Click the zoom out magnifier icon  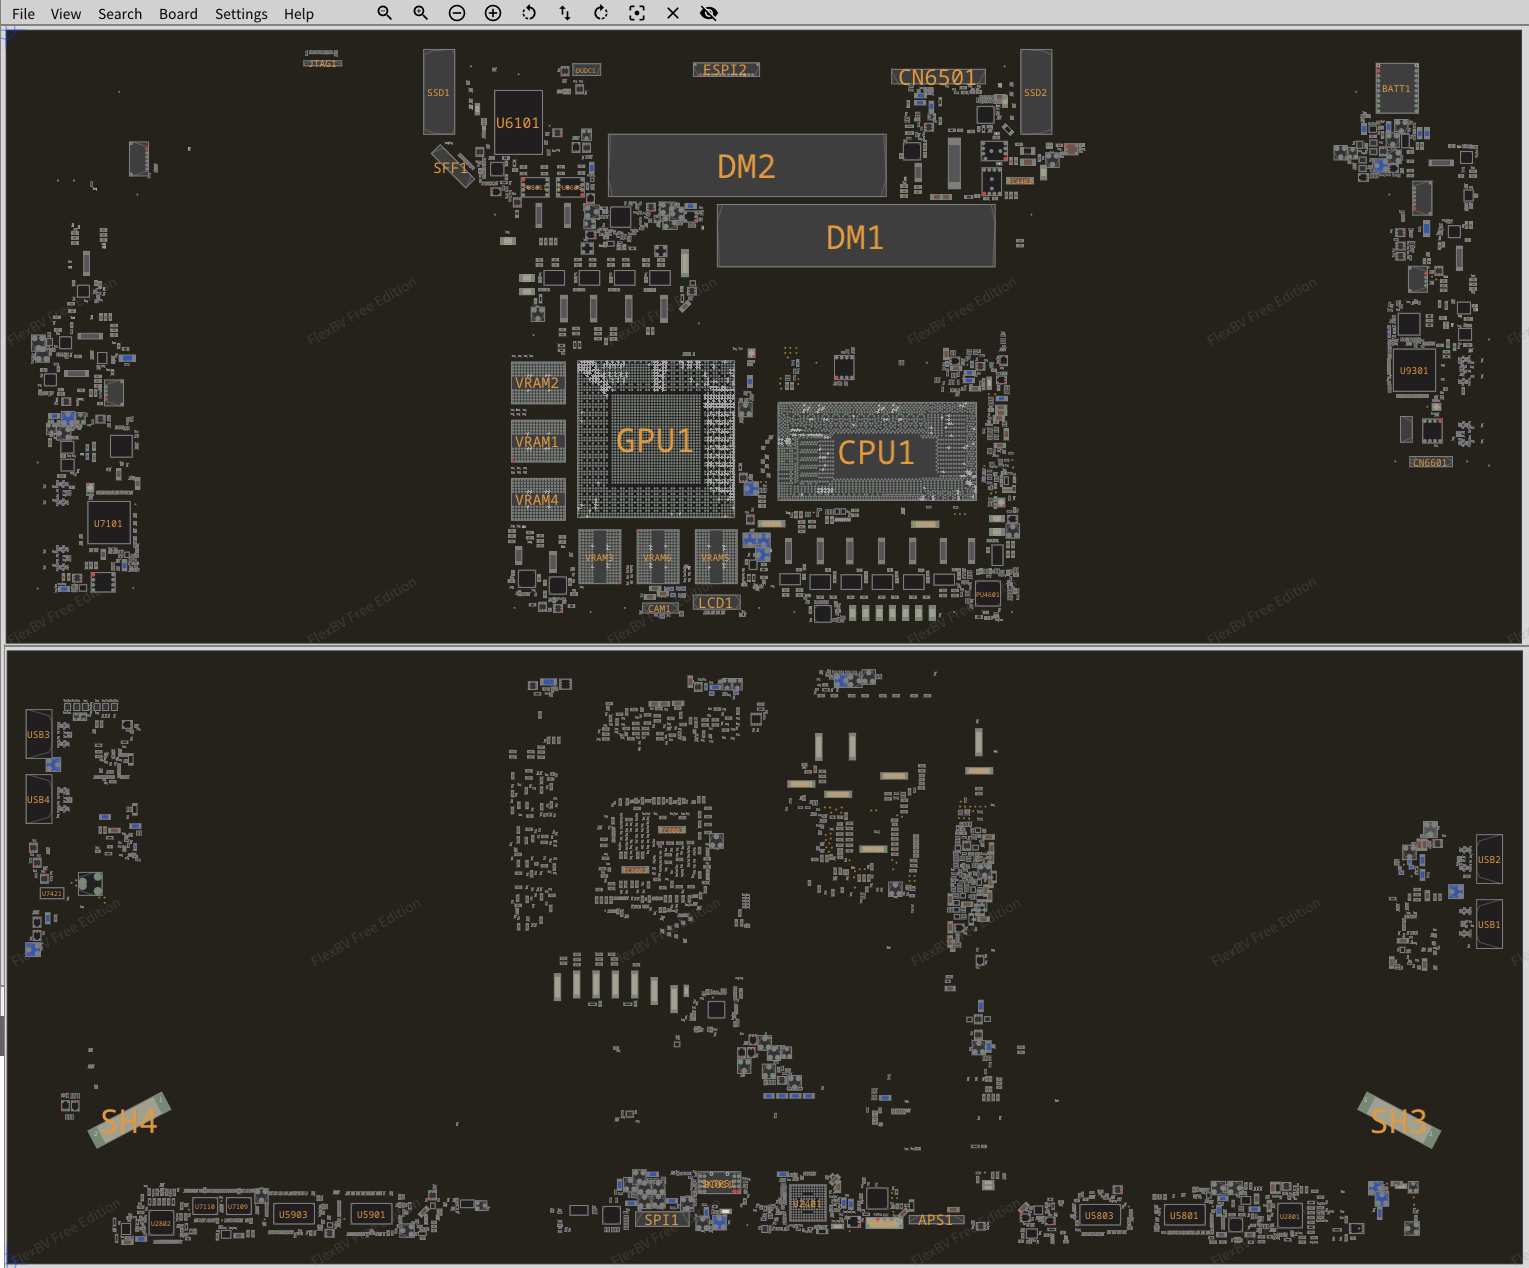coord(384,13)
